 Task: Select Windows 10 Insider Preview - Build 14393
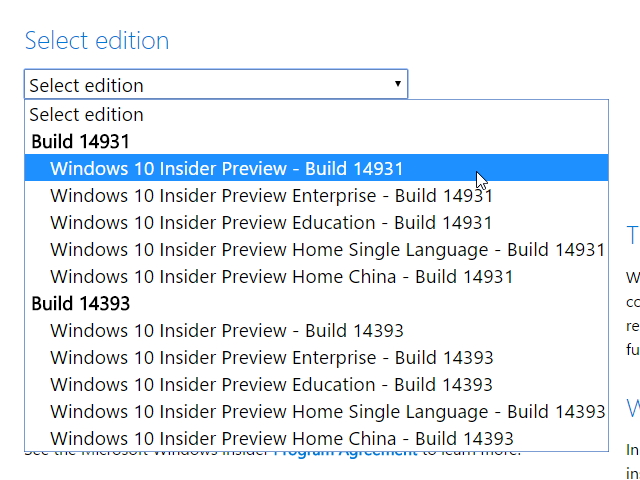pyautogui.click(x=226, y=330)
